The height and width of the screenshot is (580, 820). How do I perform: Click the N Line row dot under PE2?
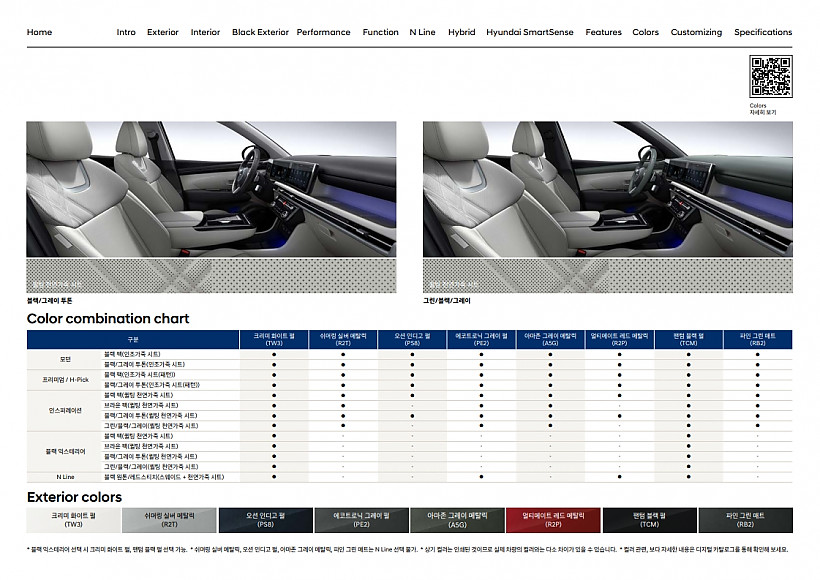[x=481, y=477]
